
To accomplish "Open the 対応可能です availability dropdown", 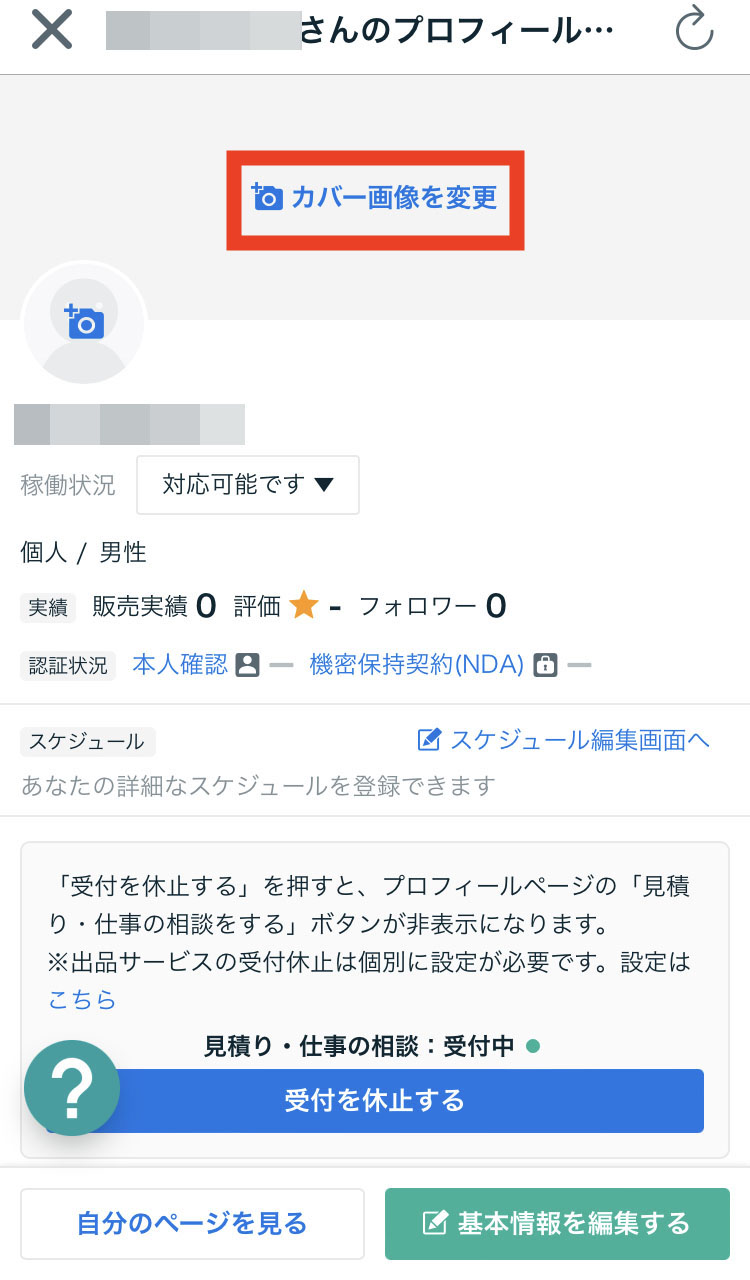I will [248, 485].
